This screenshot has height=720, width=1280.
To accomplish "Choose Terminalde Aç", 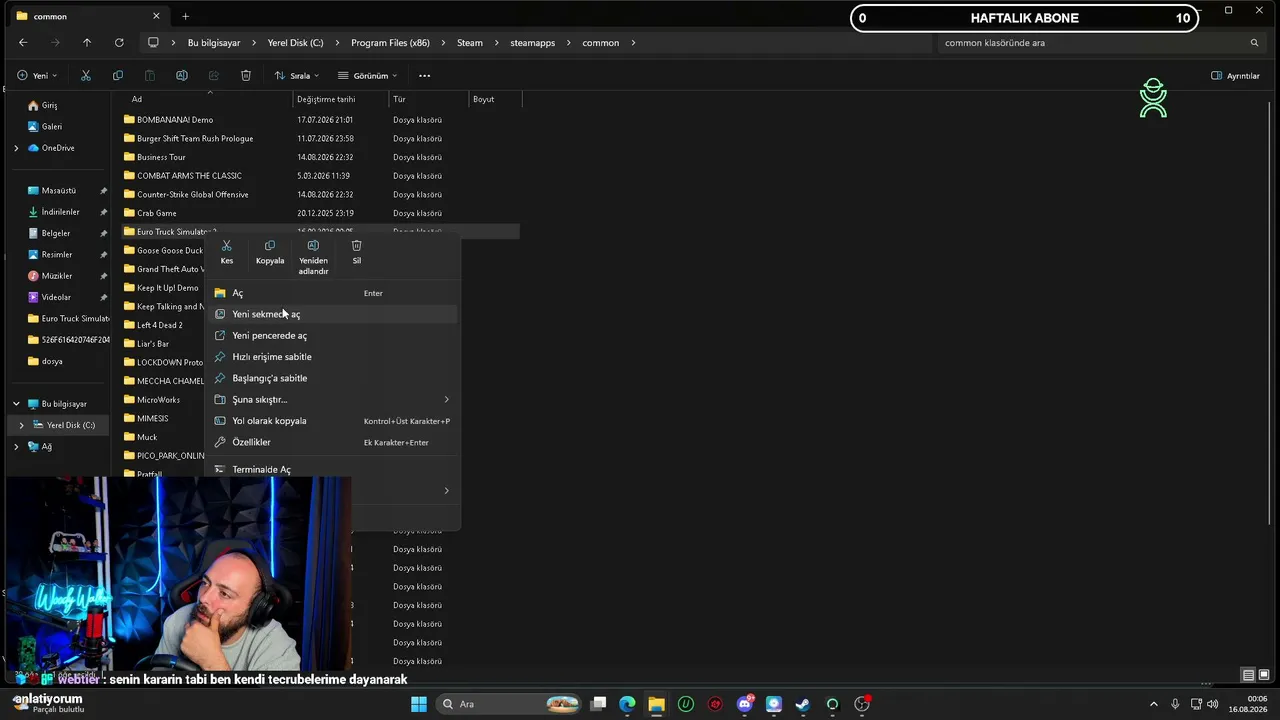I will (333, 469).
